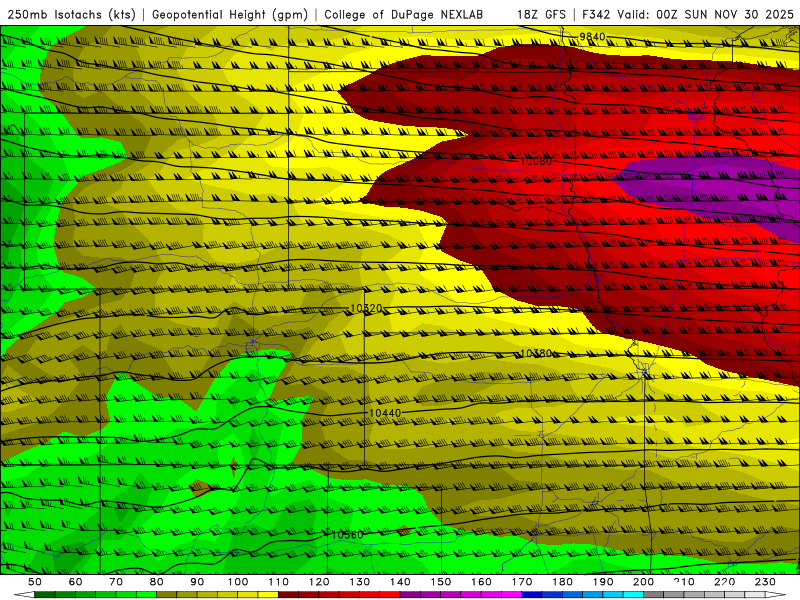Click the 10080 height contour label
The width and height of the screenshot is (800, 600).
point(536,162)
